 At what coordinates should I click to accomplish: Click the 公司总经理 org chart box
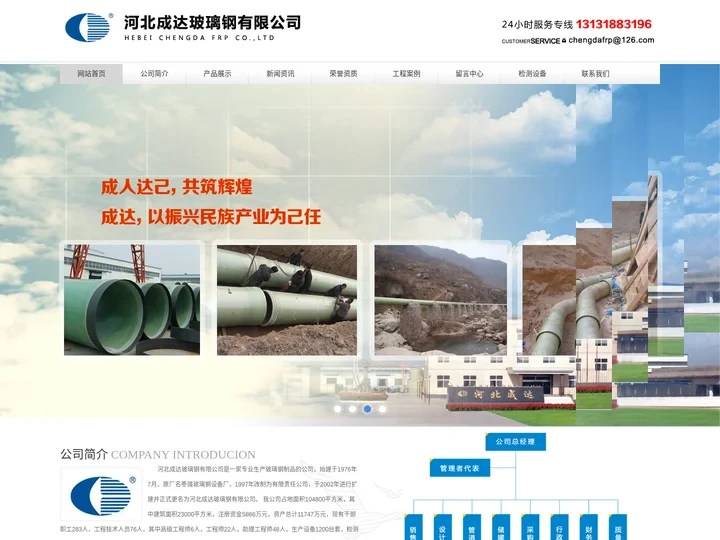click(516, 442)
